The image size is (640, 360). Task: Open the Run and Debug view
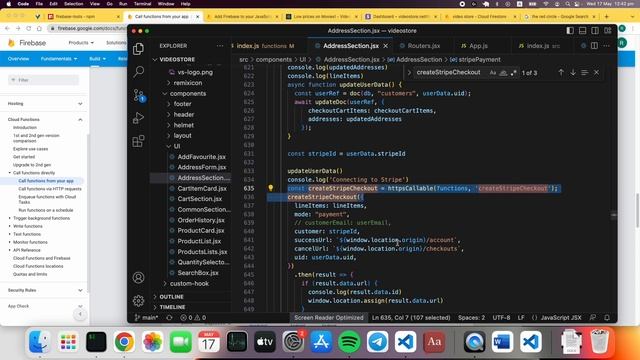click(138, 118)
